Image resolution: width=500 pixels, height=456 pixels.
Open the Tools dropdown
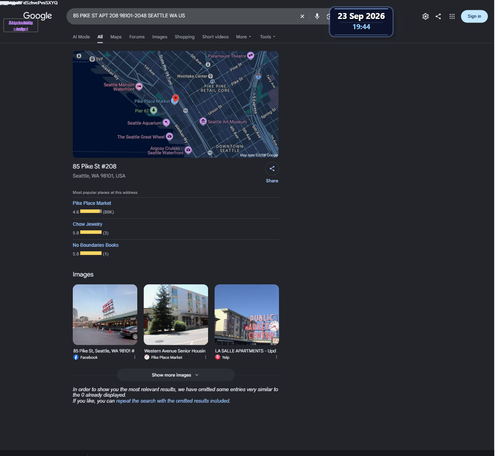pos(268,37)
